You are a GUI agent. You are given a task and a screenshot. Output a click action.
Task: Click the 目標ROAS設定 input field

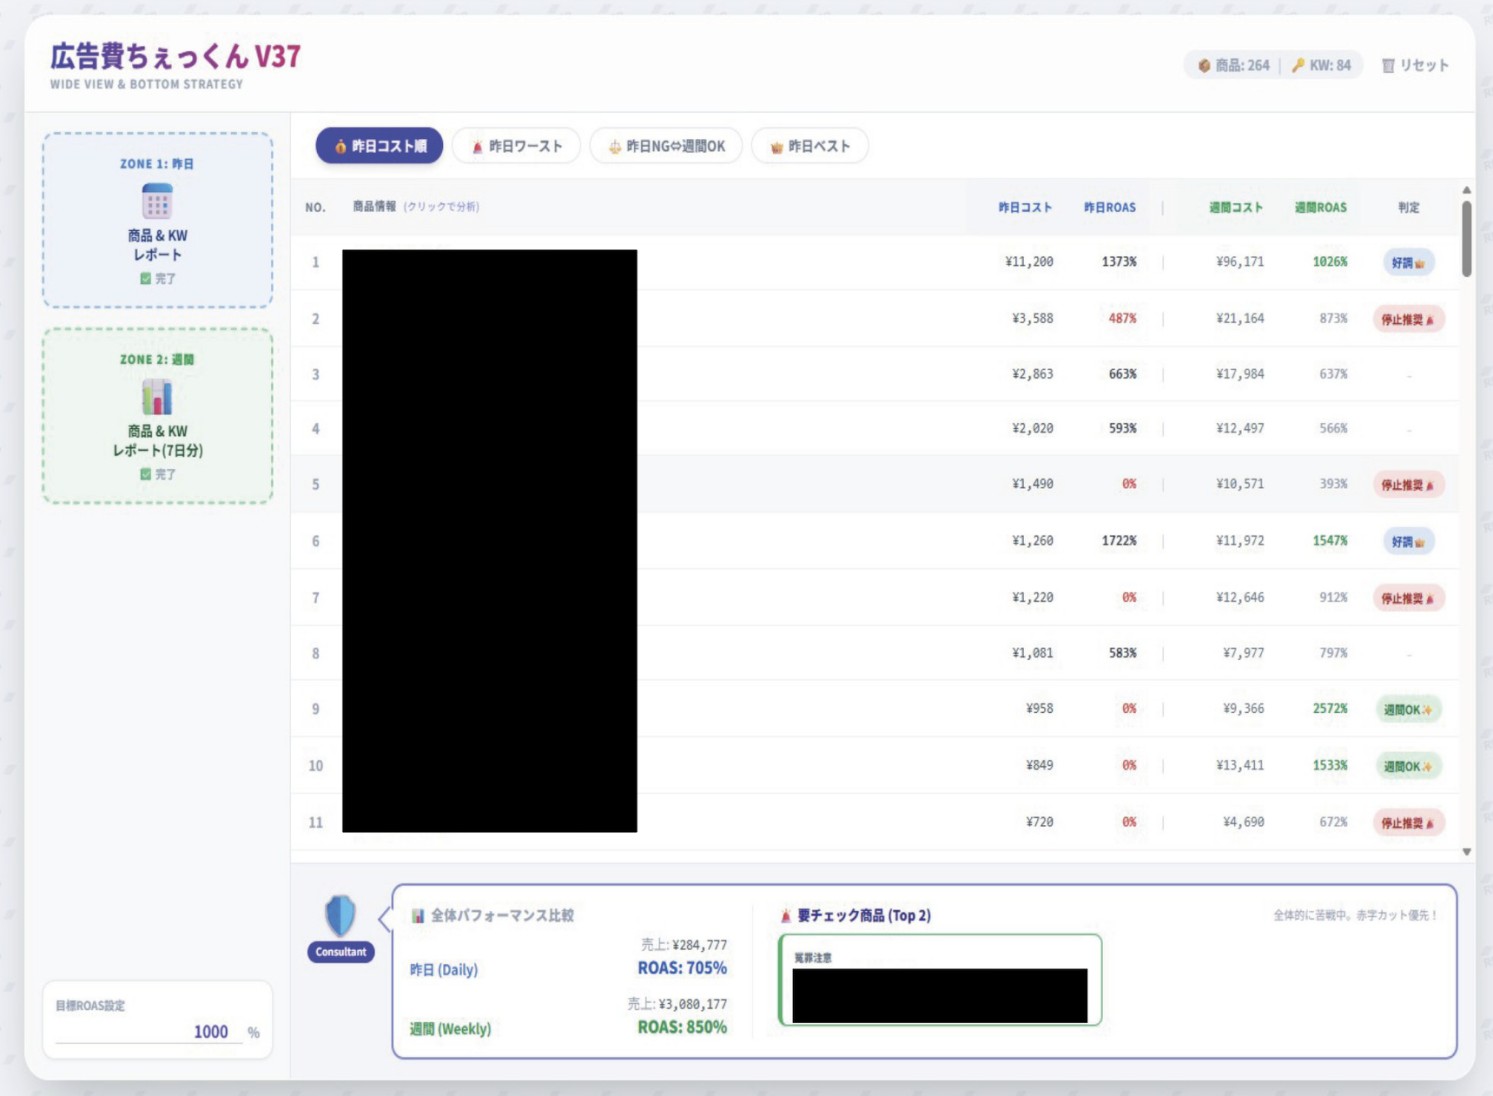click(150, 1032)
